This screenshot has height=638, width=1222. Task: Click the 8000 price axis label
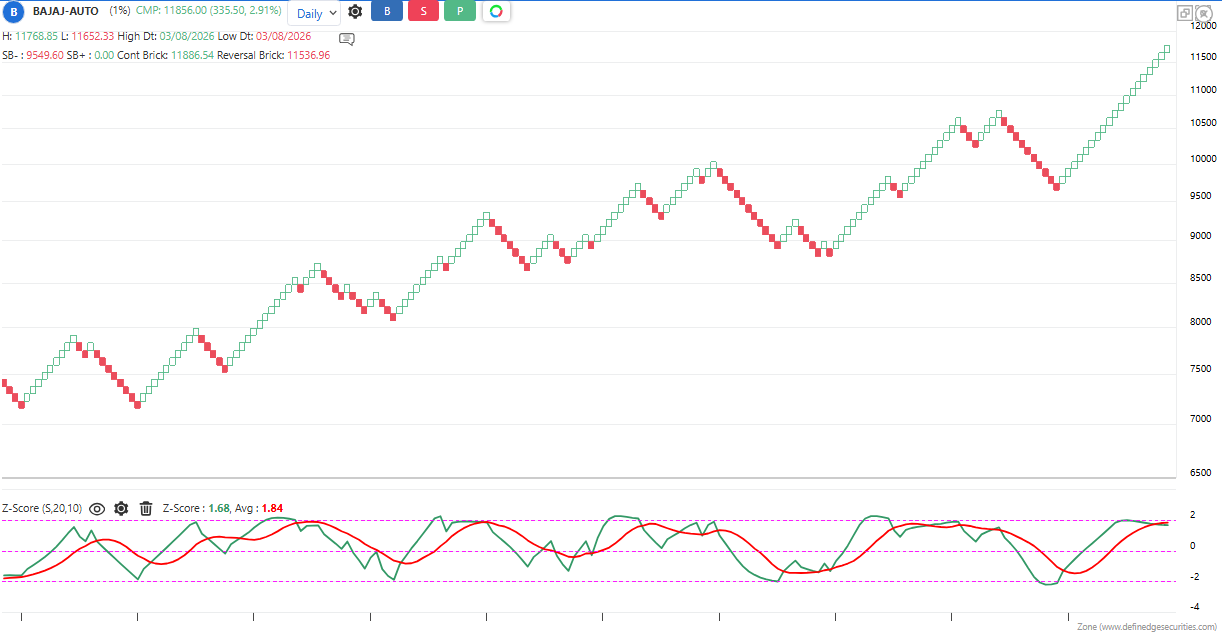1202,322
